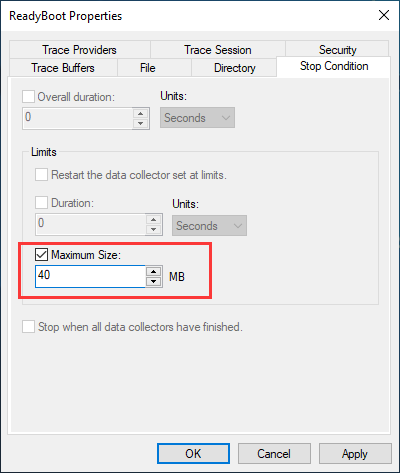Uncheck the Maximum Size checkbox
This screenshot has height=473, width=400.
point(41,255)
